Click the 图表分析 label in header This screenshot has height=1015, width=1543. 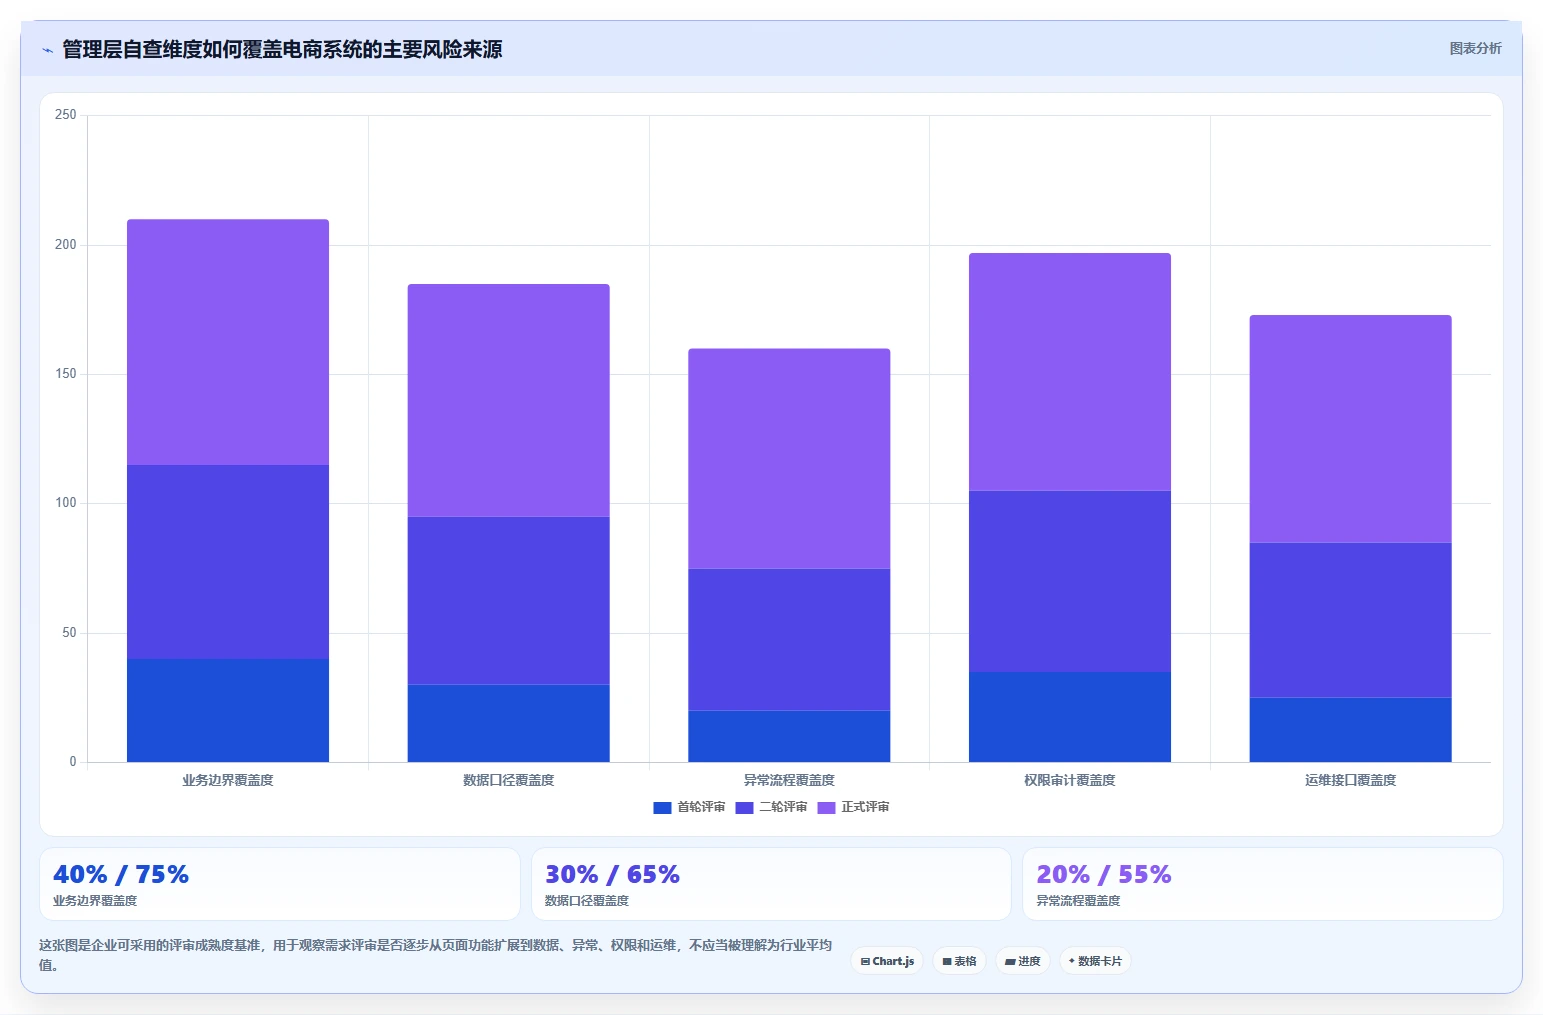pyautogui.click(x=1475, y=48)
